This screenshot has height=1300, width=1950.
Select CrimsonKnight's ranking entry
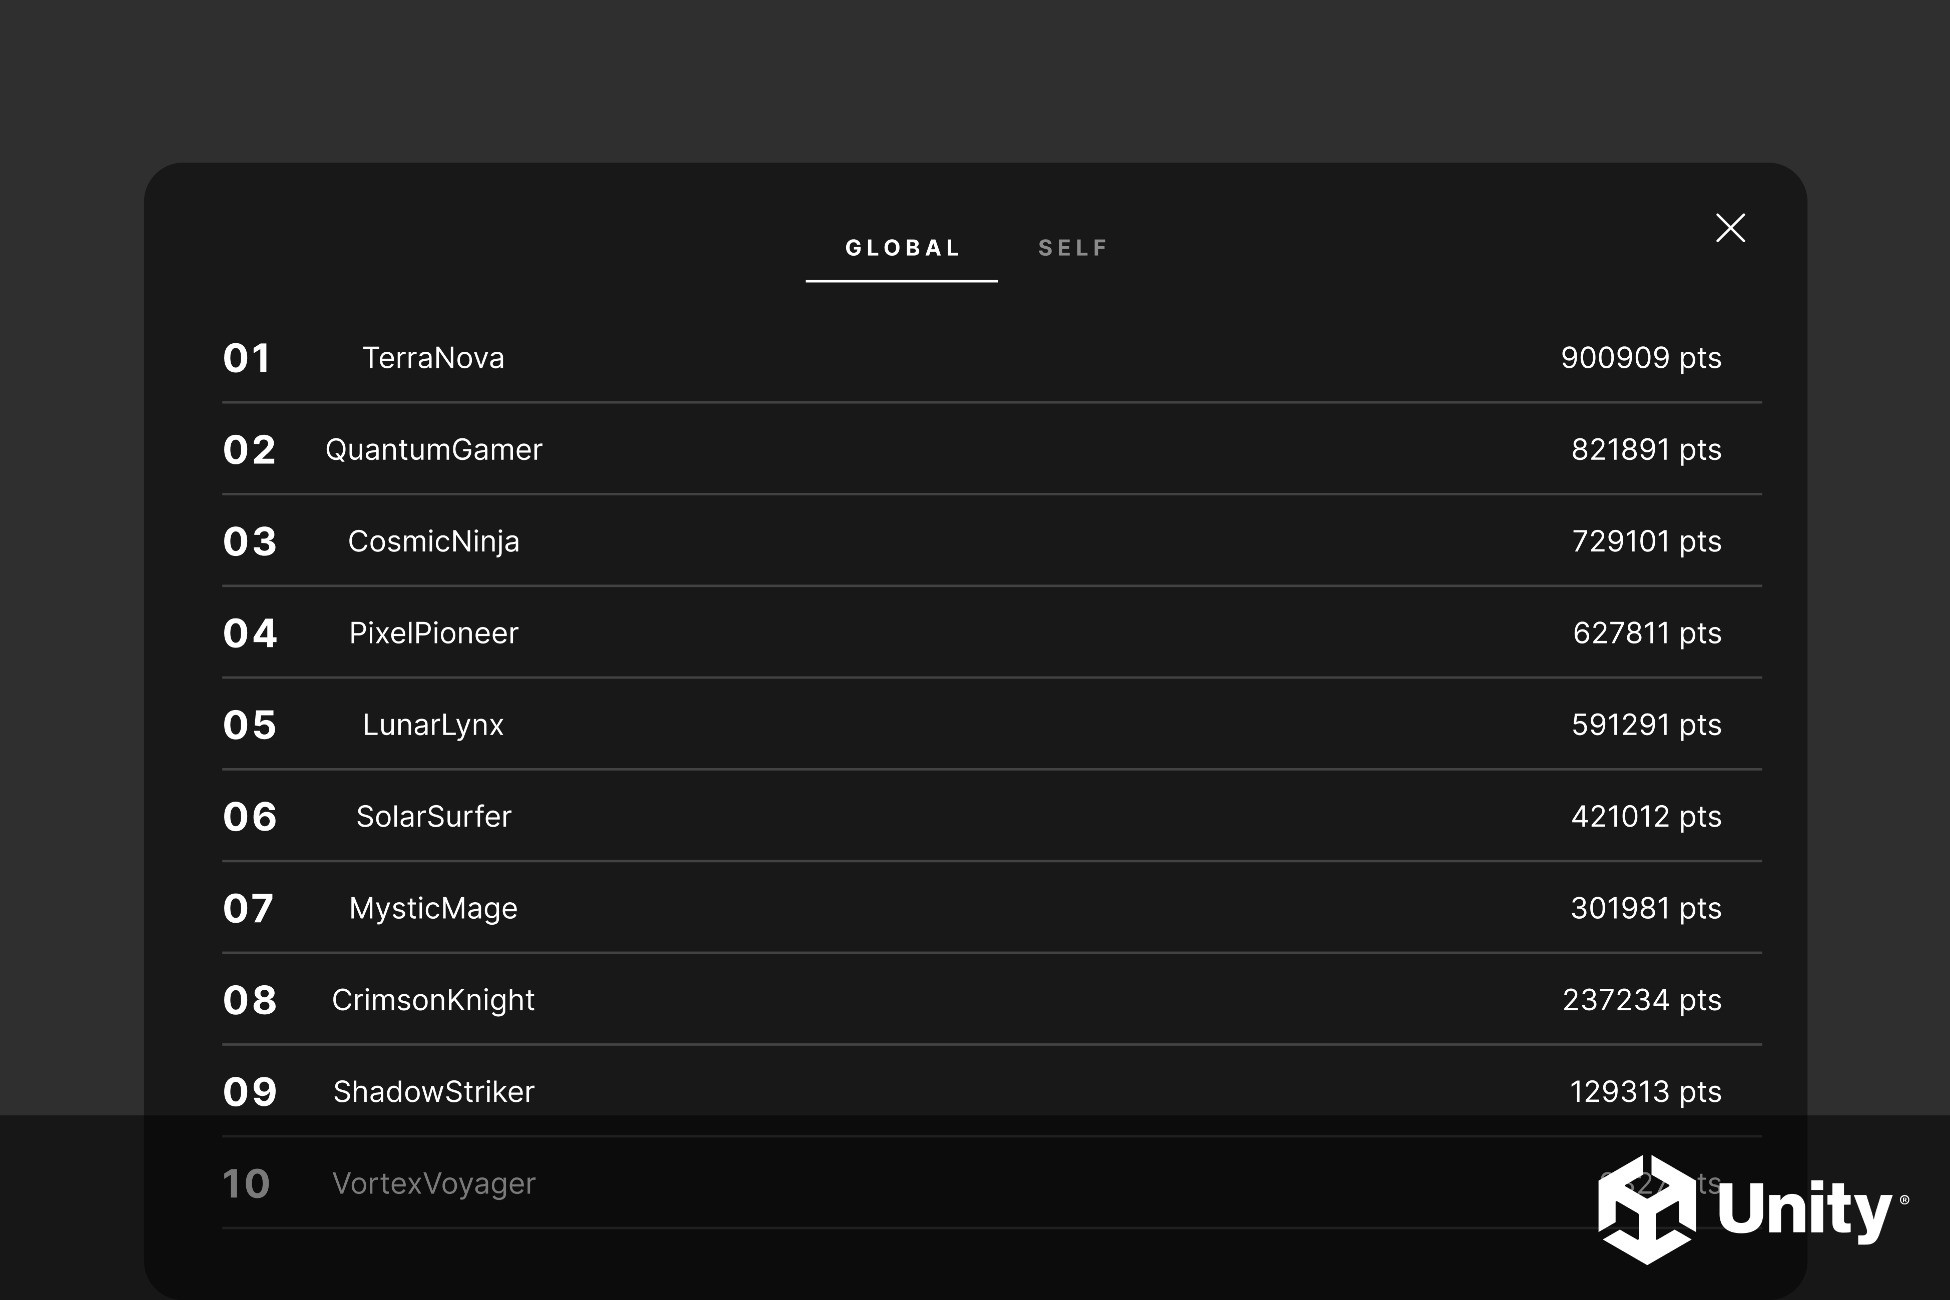pyautogui.click(x=433, y=1000)
